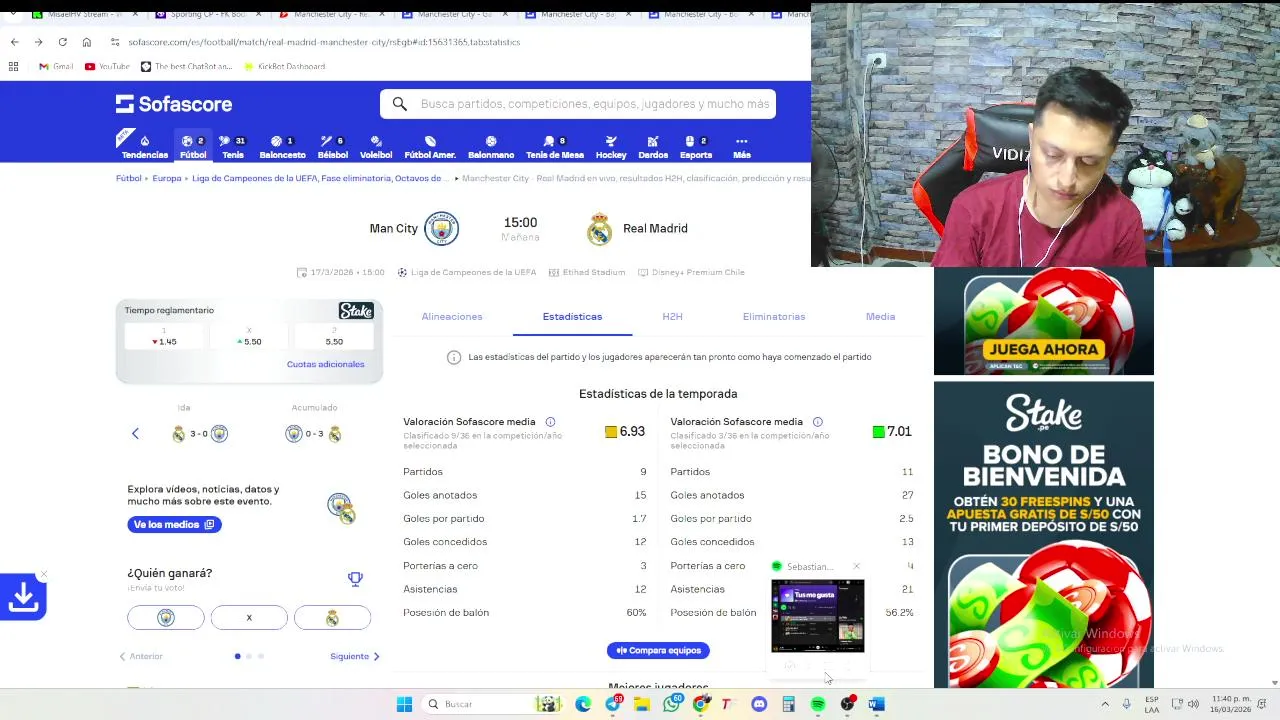Image resolution: width=1280 pixels, height=720 pixels.
Task: Click the Man City crest
Action: pyautogui.click(x=441, y=228)
